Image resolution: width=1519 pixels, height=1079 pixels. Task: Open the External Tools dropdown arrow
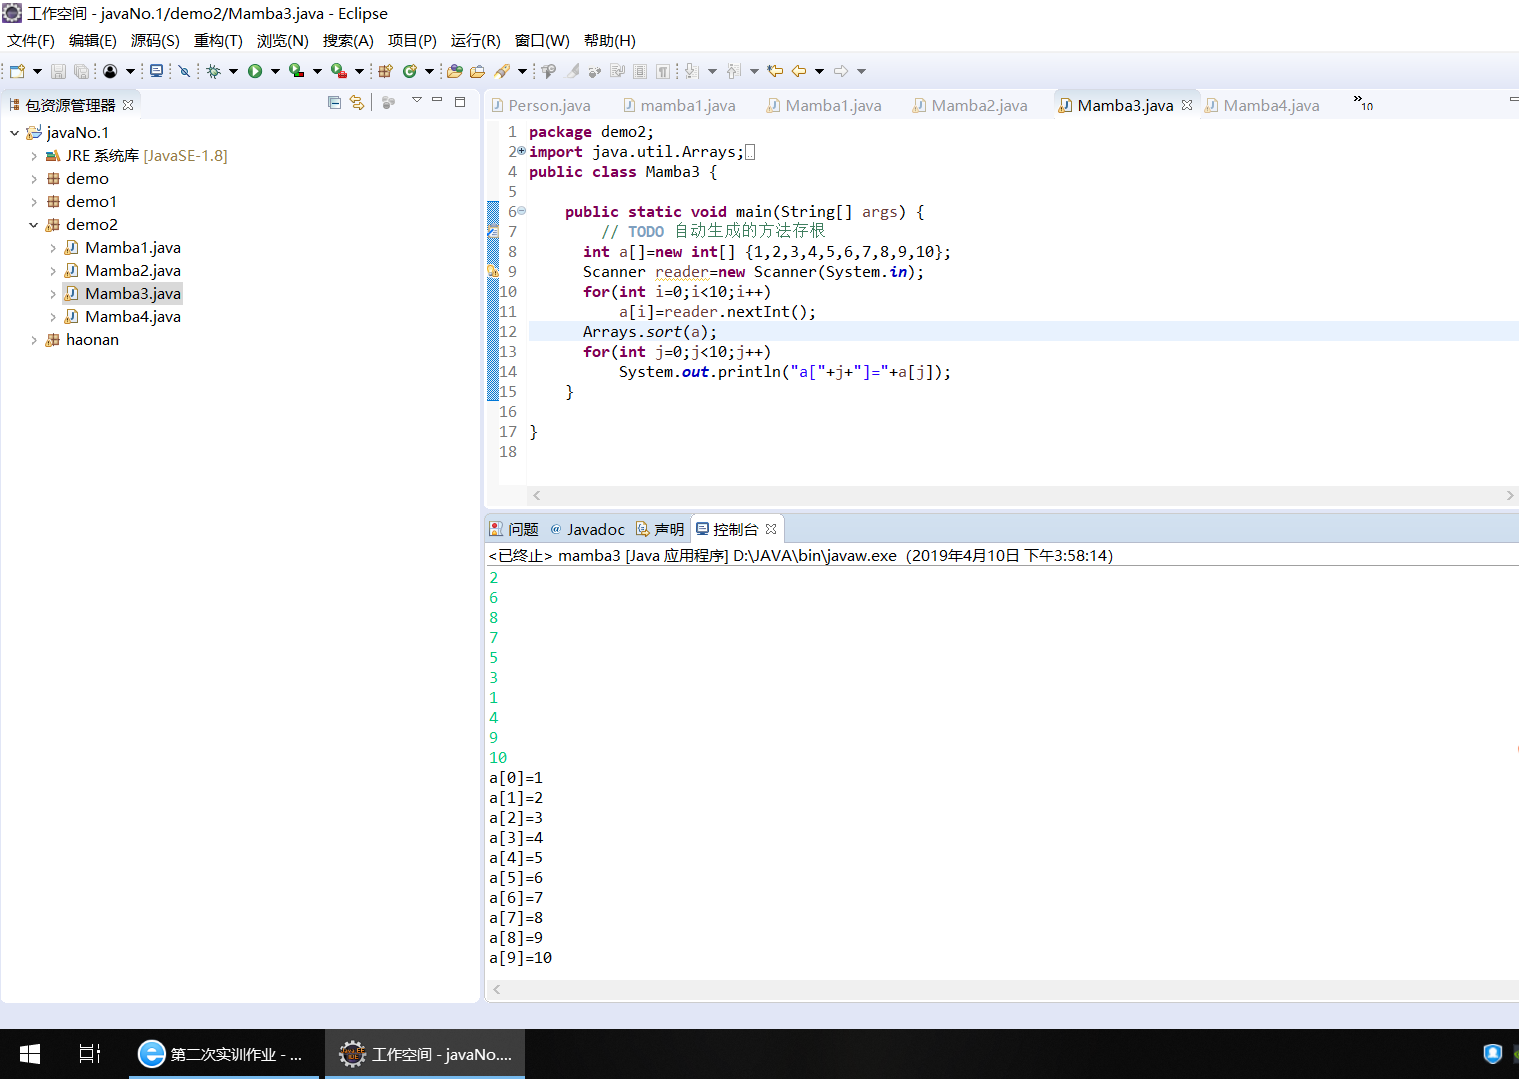[x=359, y=71]
